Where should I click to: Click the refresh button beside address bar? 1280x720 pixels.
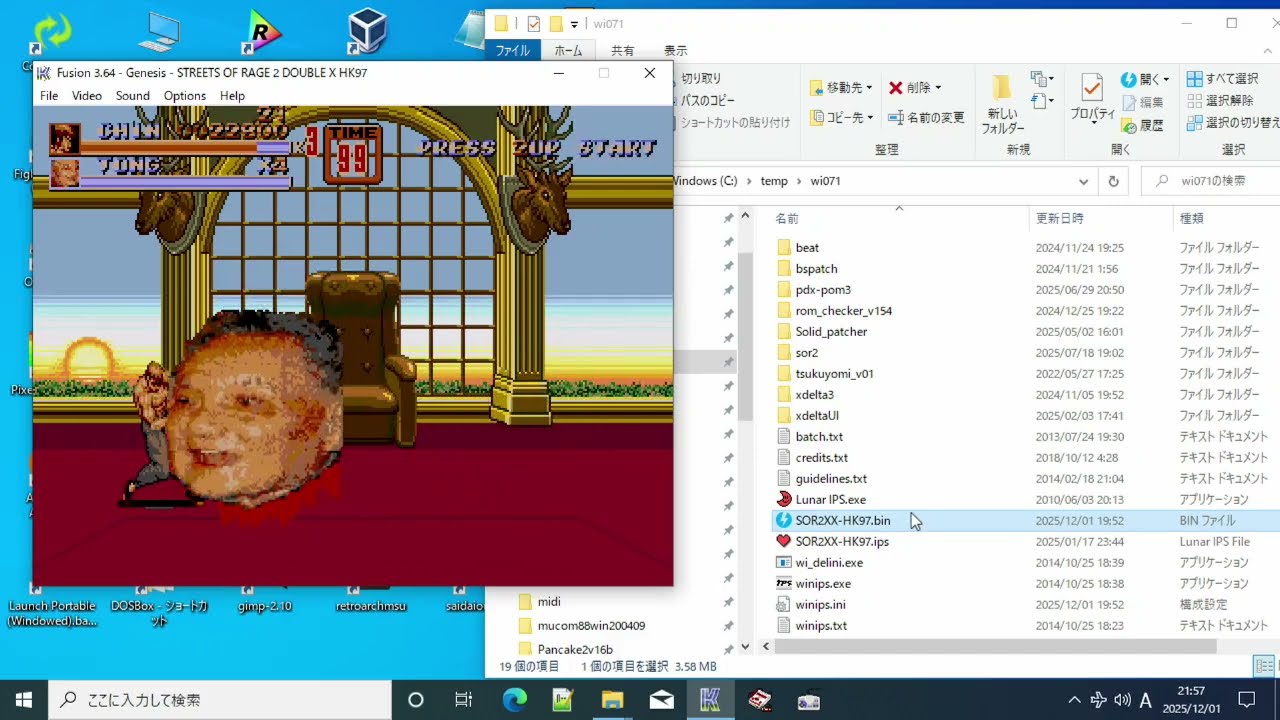click(1113, 182)
